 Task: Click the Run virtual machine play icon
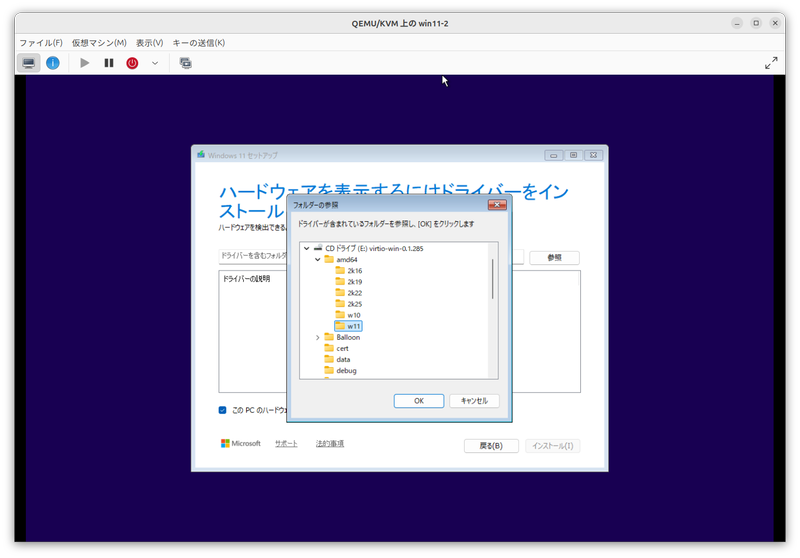pyautogui.click(x=85, y=63)
